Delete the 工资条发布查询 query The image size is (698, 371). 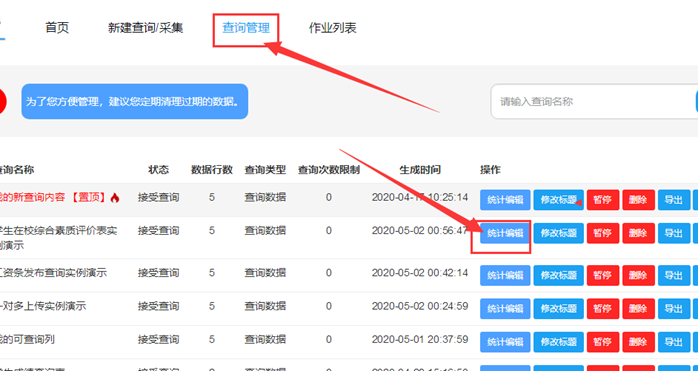638,275
